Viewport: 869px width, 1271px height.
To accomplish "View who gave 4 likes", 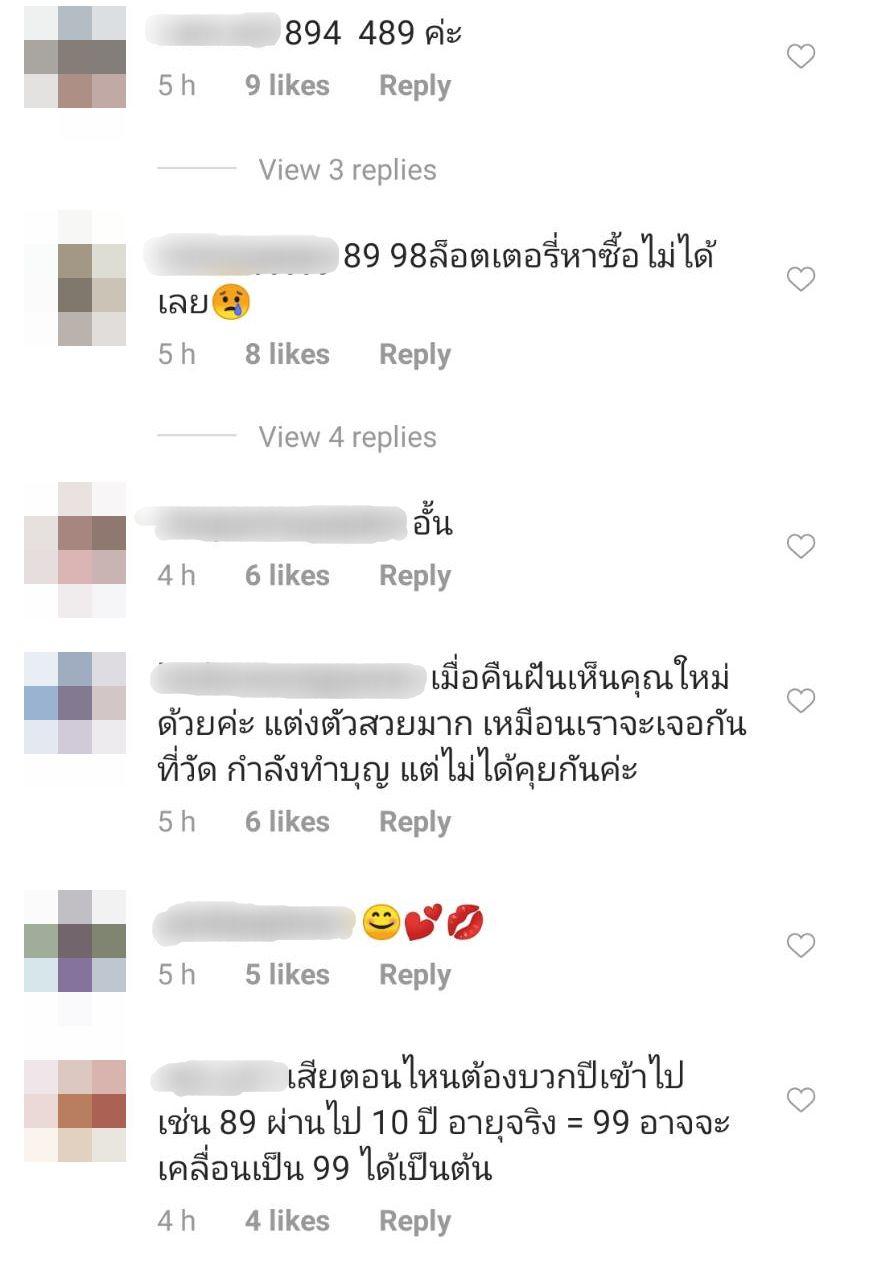I will click(287, 1221).
